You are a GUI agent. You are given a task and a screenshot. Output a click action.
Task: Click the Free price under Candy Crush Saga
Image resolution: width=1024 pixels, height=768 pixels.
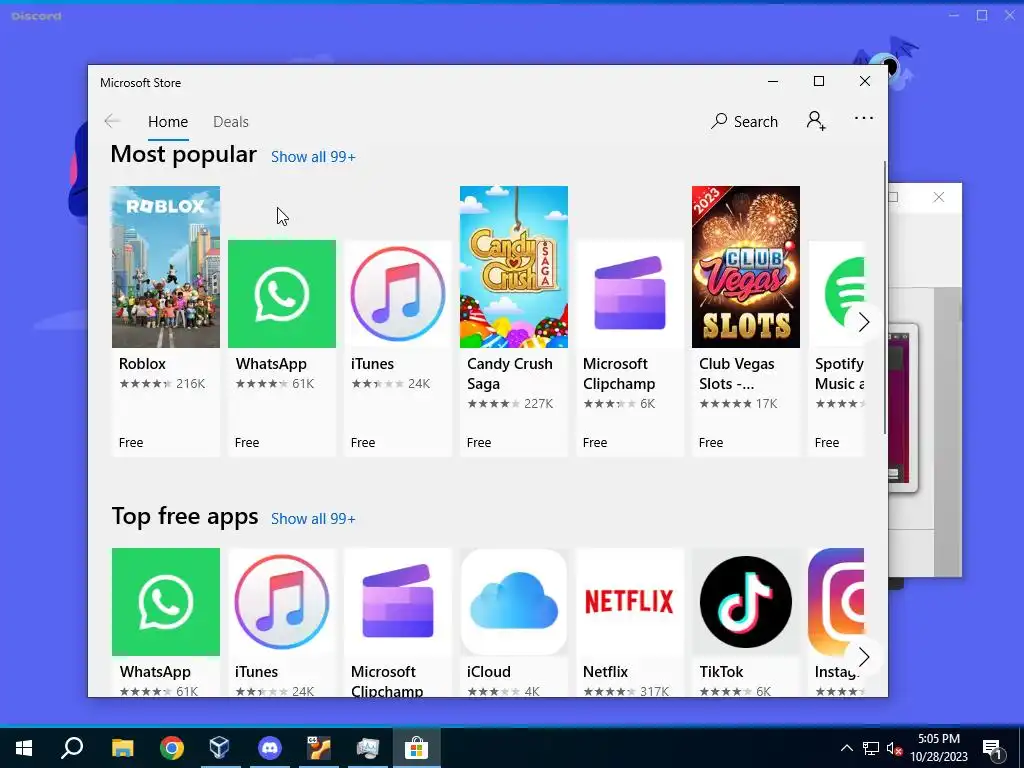[479, 443]
